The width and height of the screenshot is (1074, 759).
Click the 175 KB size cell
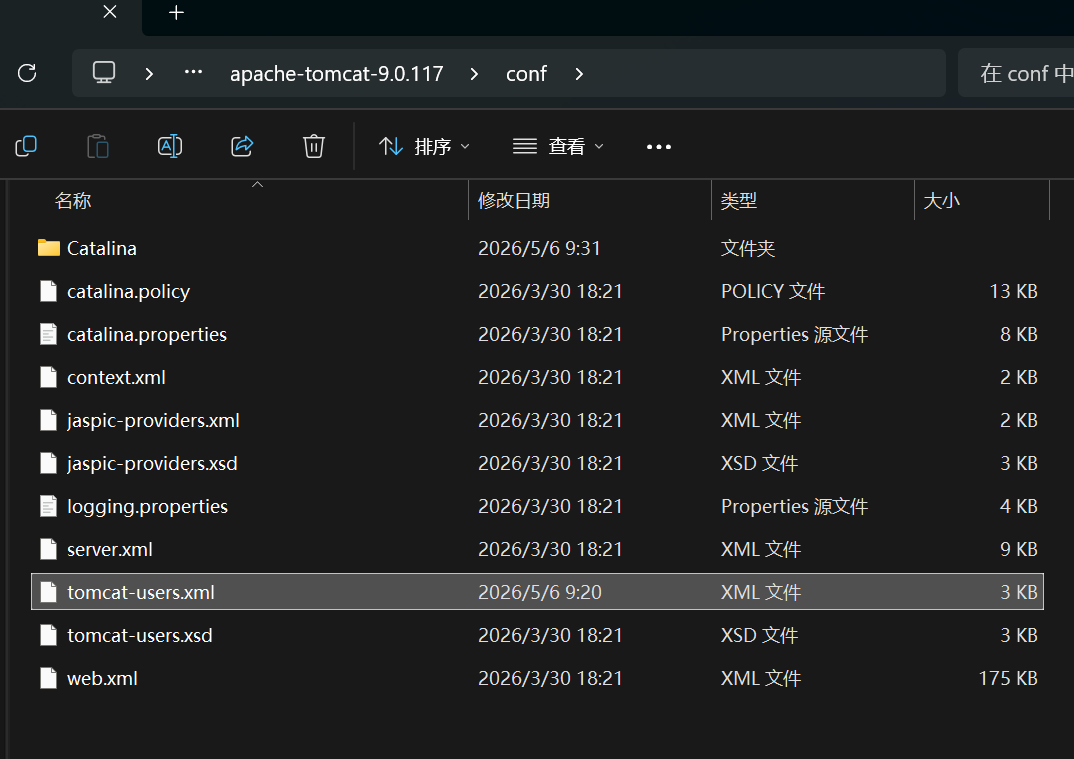coord(1008,678)
